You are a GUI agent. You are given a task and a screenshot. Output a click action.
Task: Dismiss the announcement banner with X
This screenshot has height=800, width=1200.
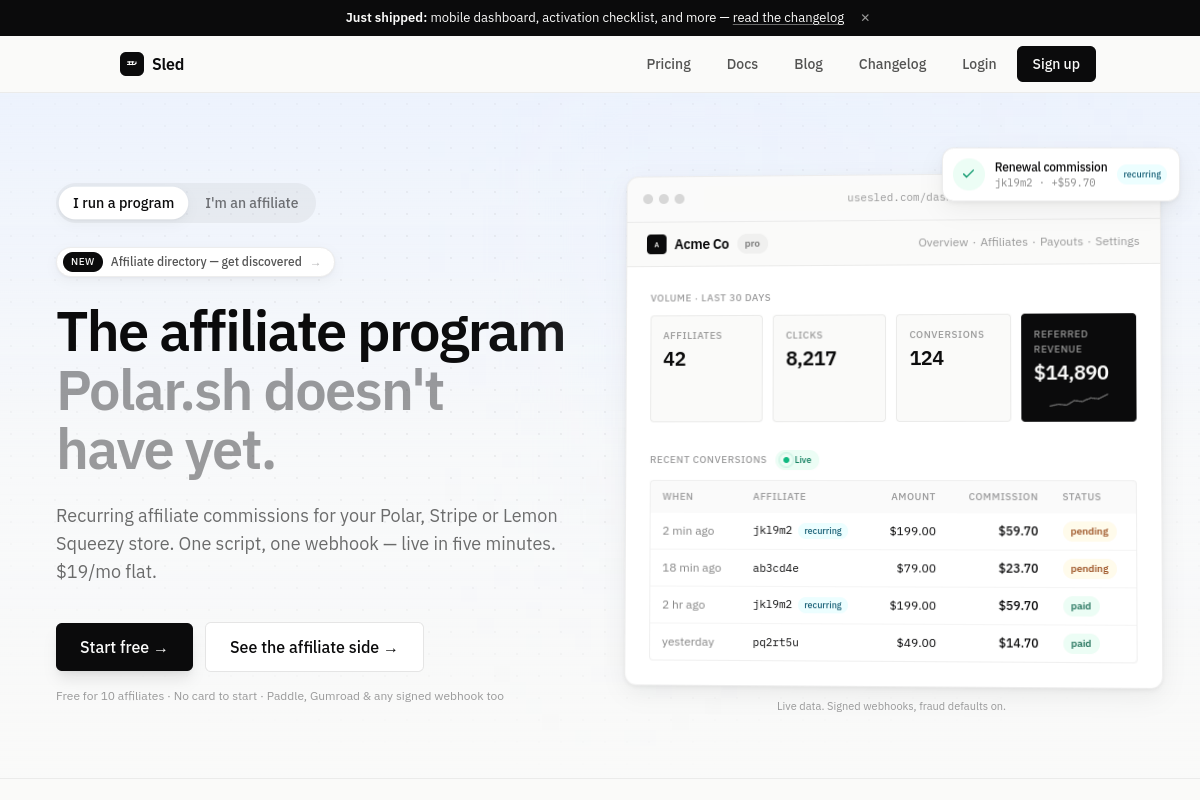pos(865,18)
